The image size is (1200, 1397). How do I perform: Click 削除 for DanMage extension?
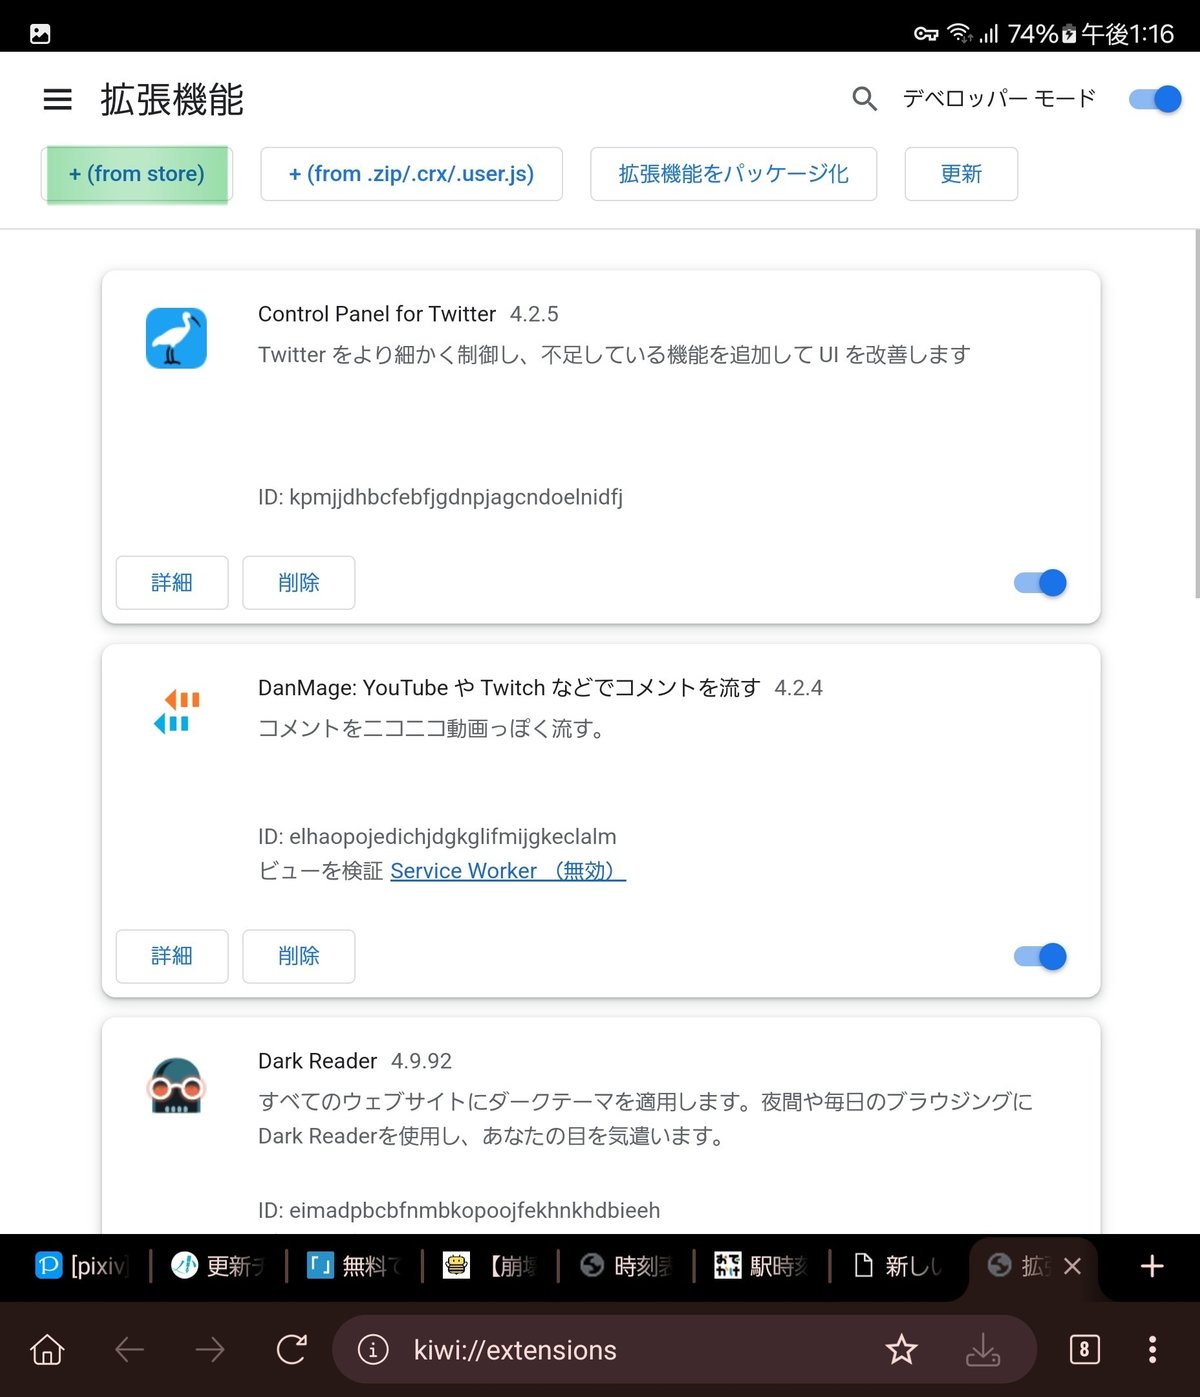coord(299,956)
